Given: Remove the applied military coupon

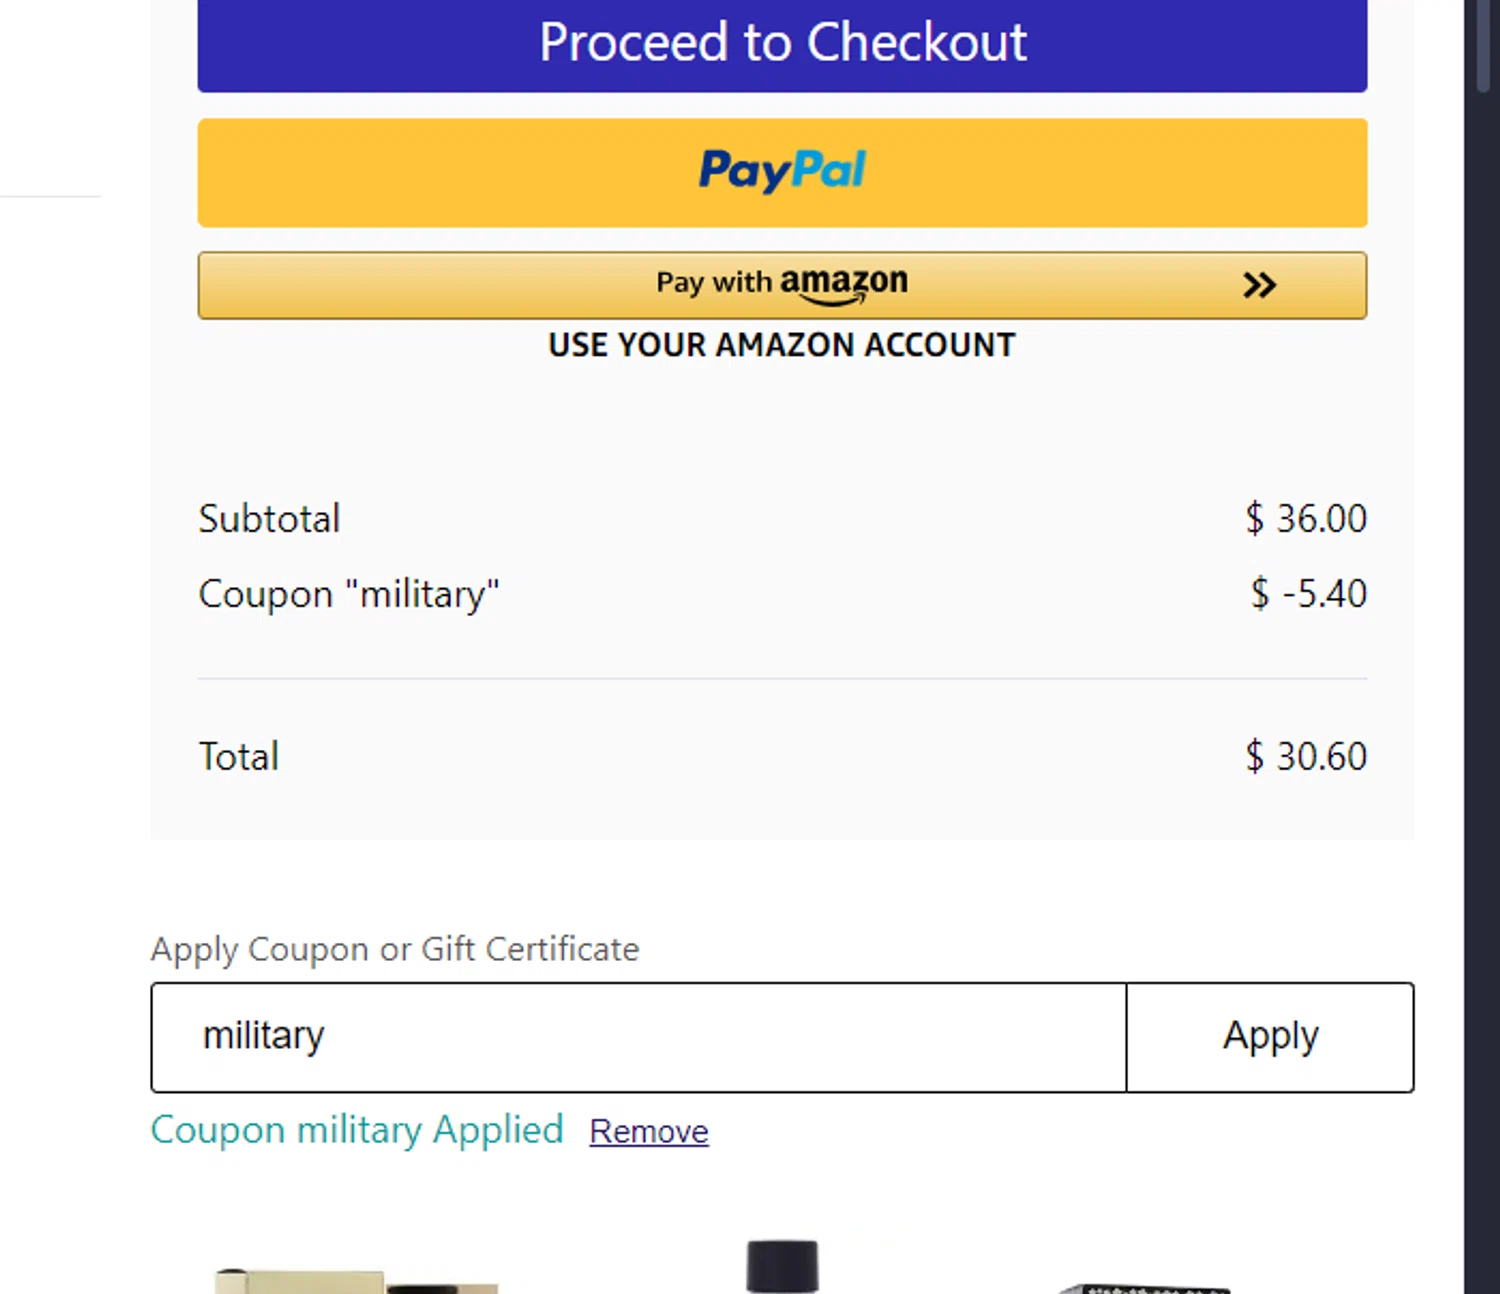Looking at the screenshot, I should pos(649,1131).
